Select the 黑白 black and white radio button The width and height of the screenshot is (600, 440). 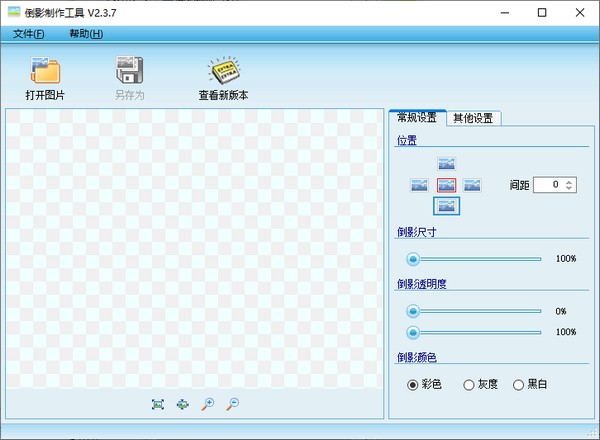pos(518,384)
